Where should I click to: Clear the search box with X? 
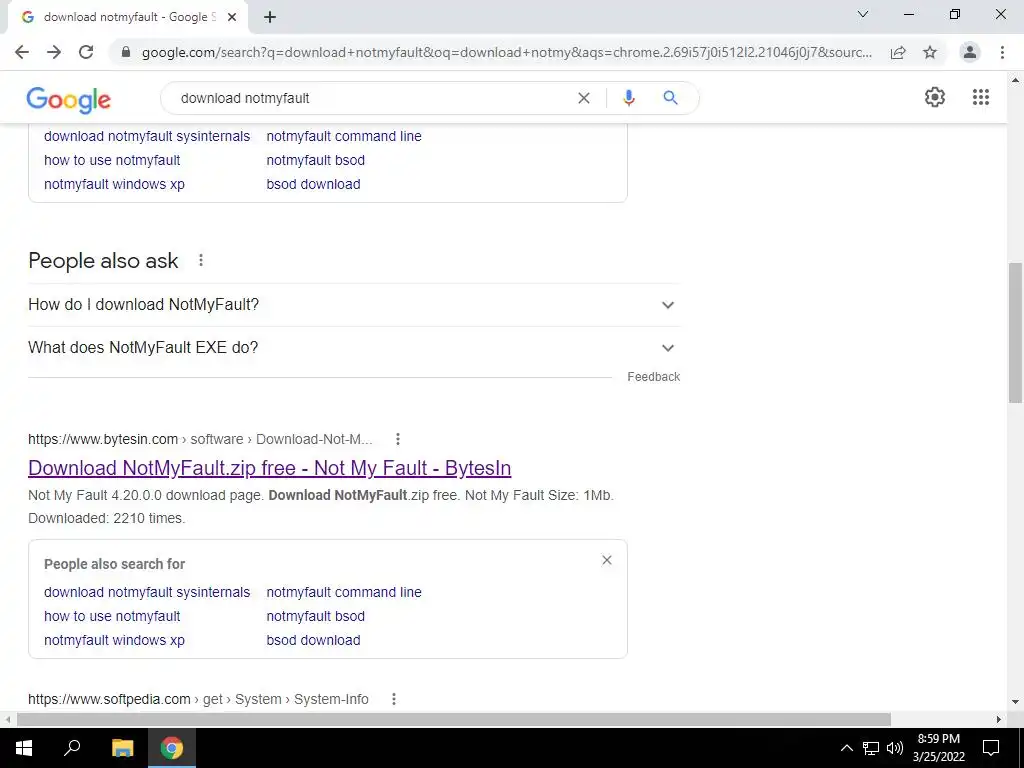[x=584, y=98]
